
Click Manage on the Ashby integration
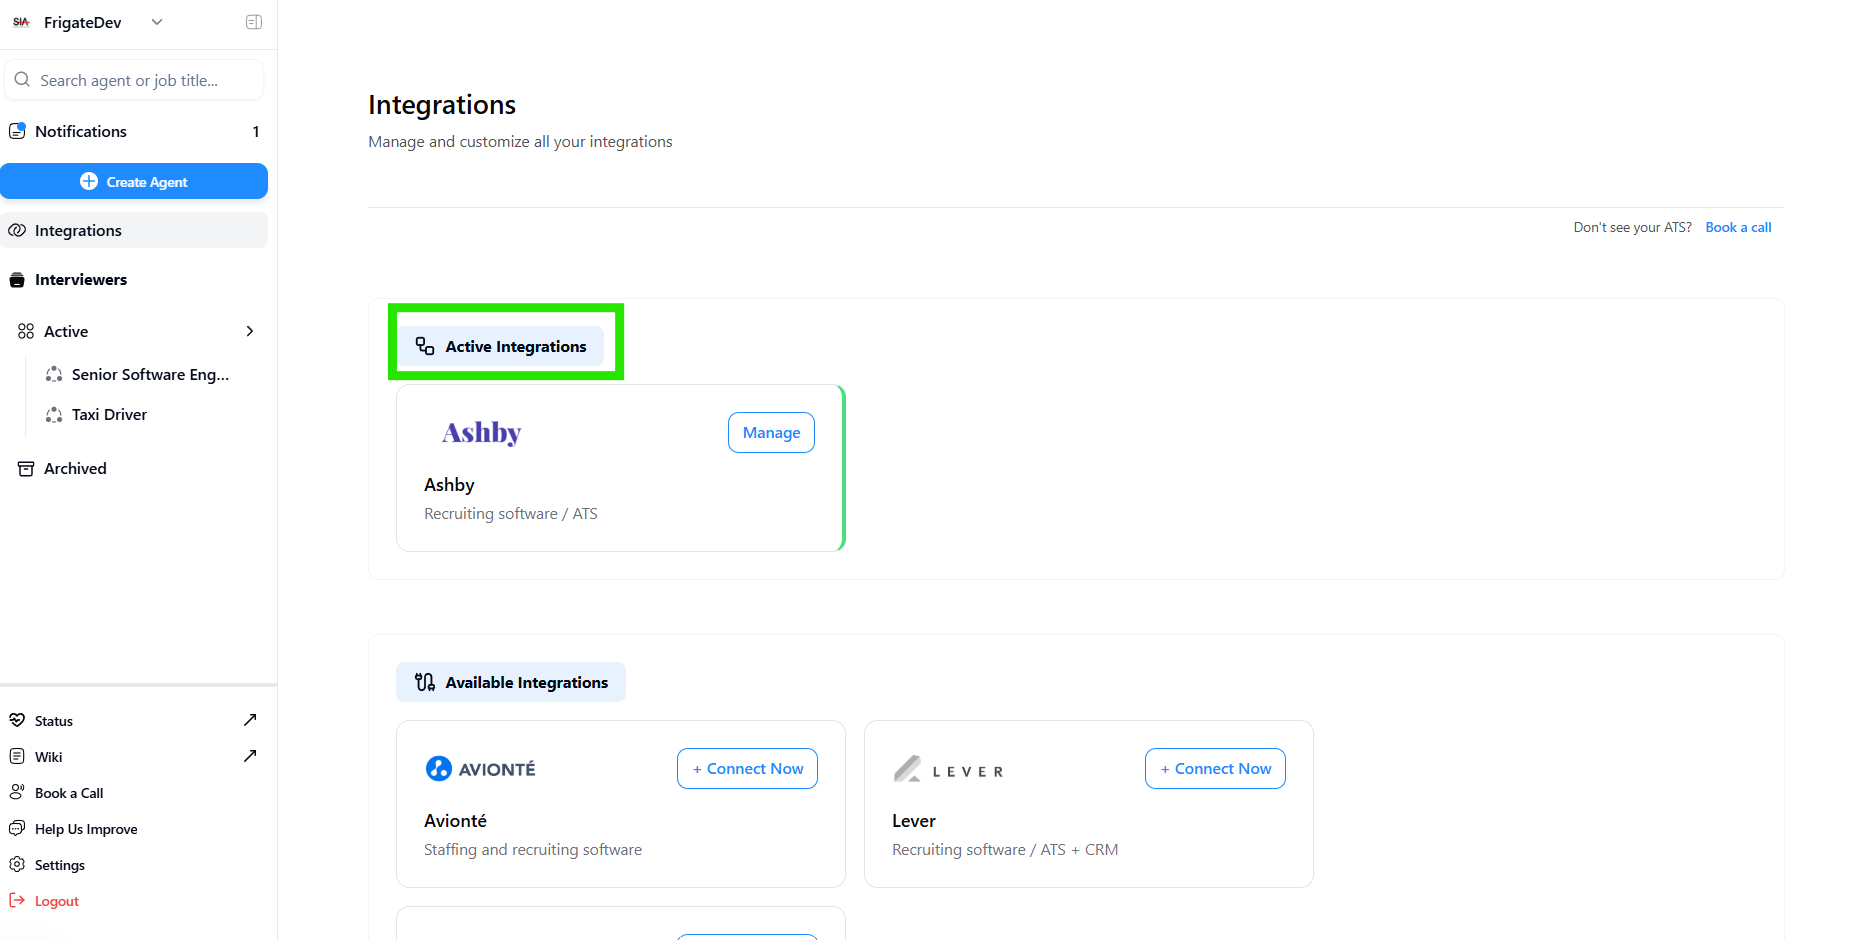point(771,433)
